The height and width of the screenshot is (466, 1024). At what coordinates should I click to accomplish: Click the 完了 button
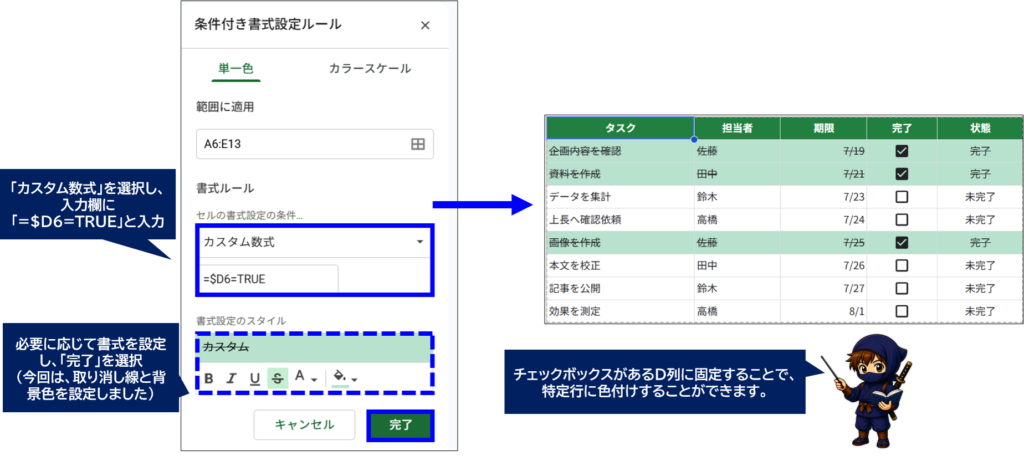(x=401, y=425)
